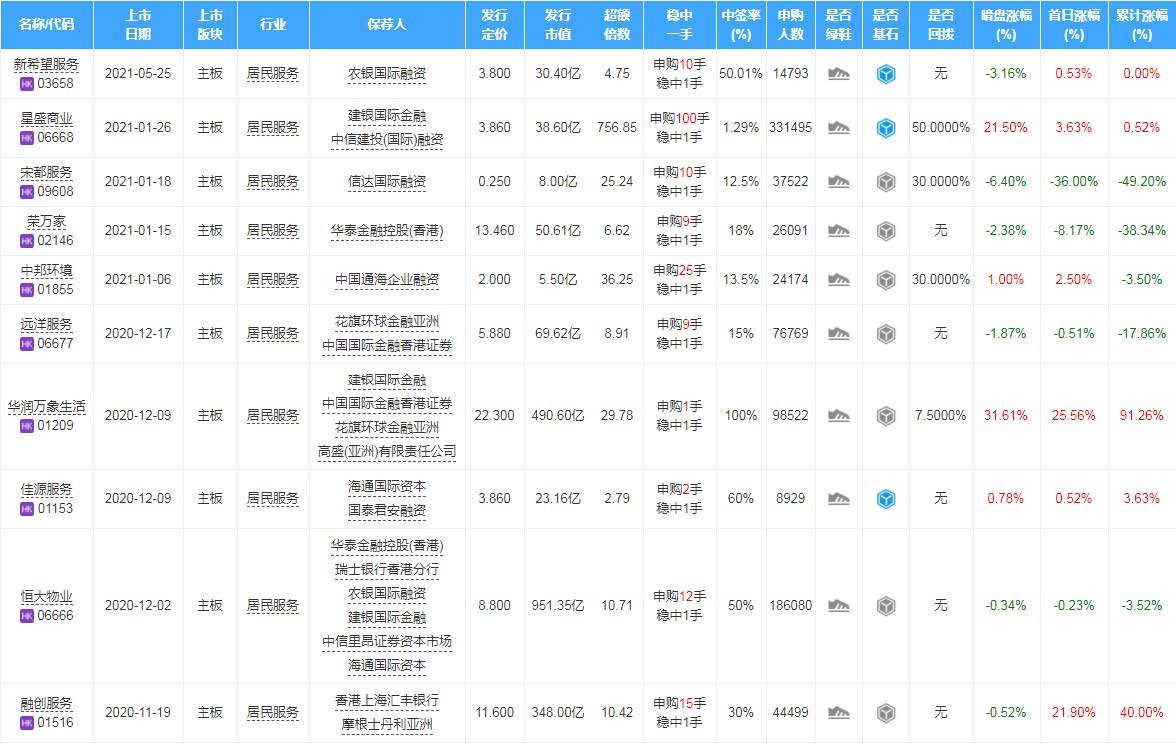
Task: Click the 居民服务 industry link for 中邦环境
Action: click(x=272, y=280)
